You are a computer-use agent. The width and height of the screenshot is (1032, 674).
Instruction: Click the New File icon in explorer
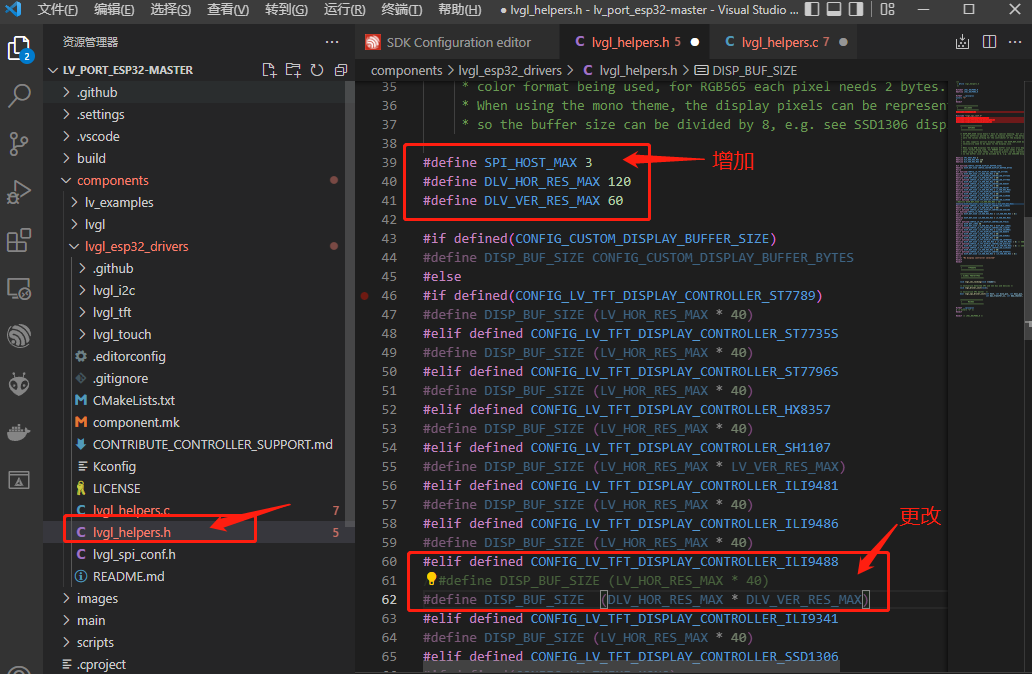coord(269,70)
